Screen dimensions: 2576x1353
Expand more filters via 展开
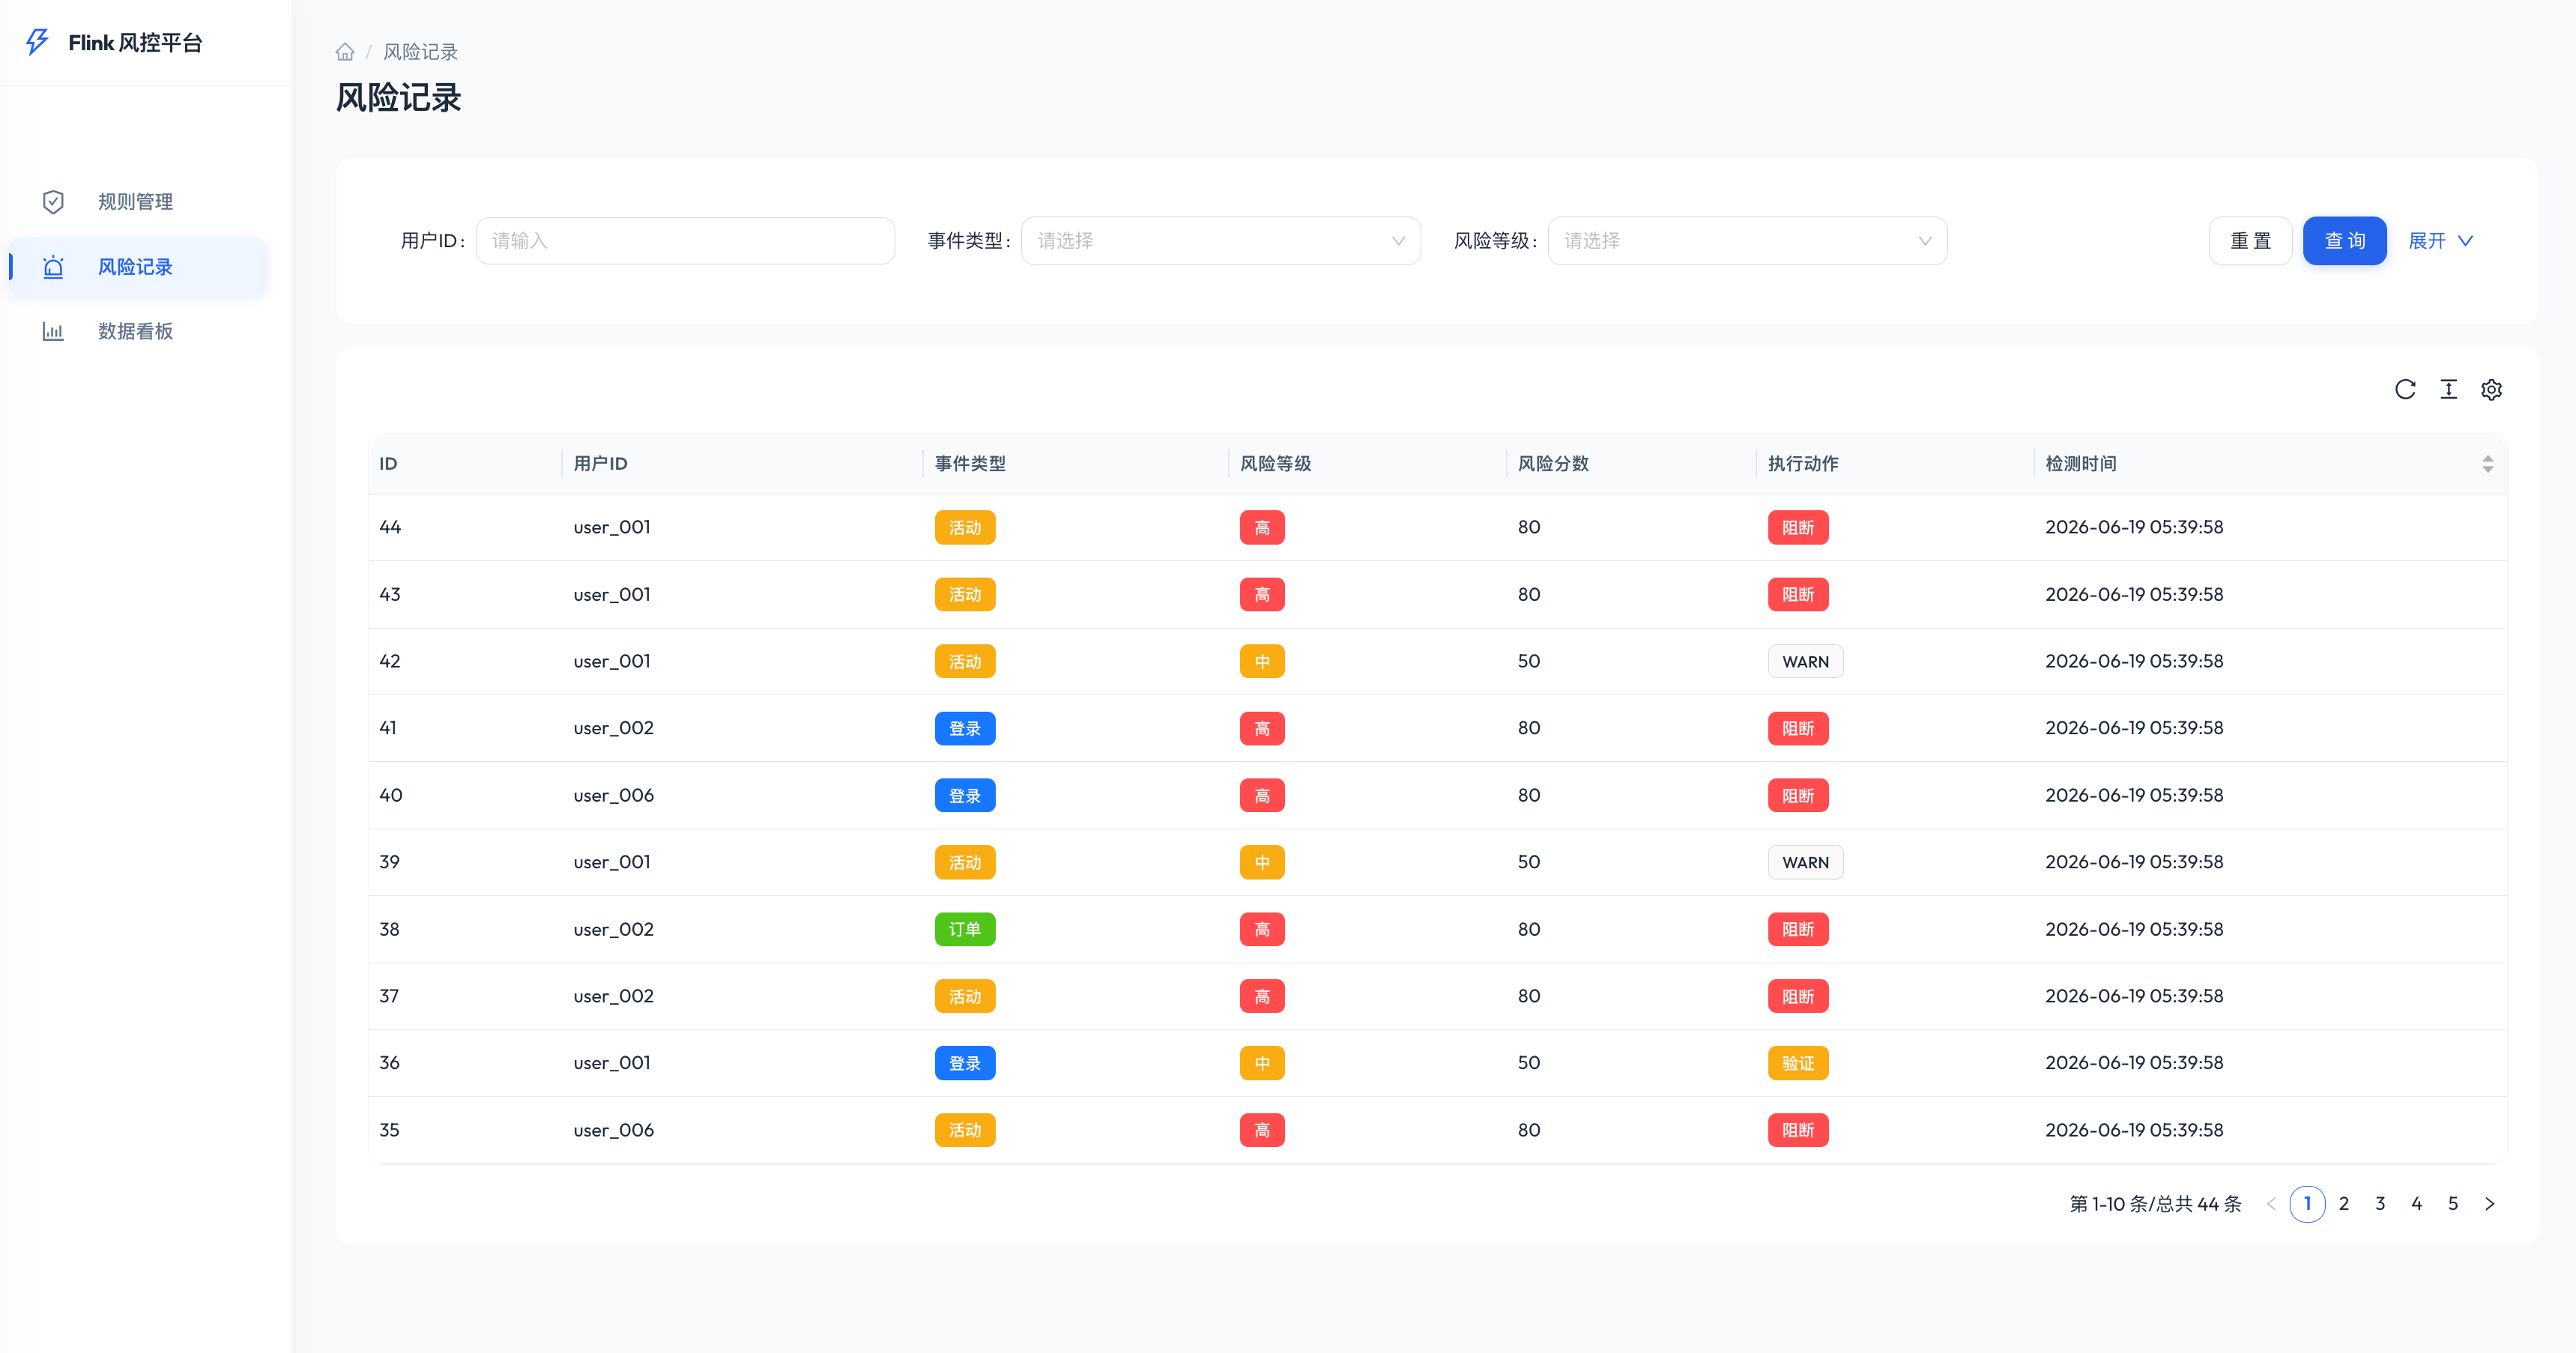coord(2440,241)
